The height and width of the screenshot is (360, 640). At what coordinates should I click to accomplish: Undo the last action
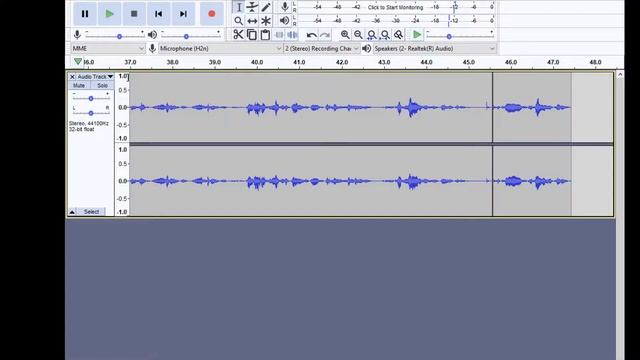tap(311, 35)
